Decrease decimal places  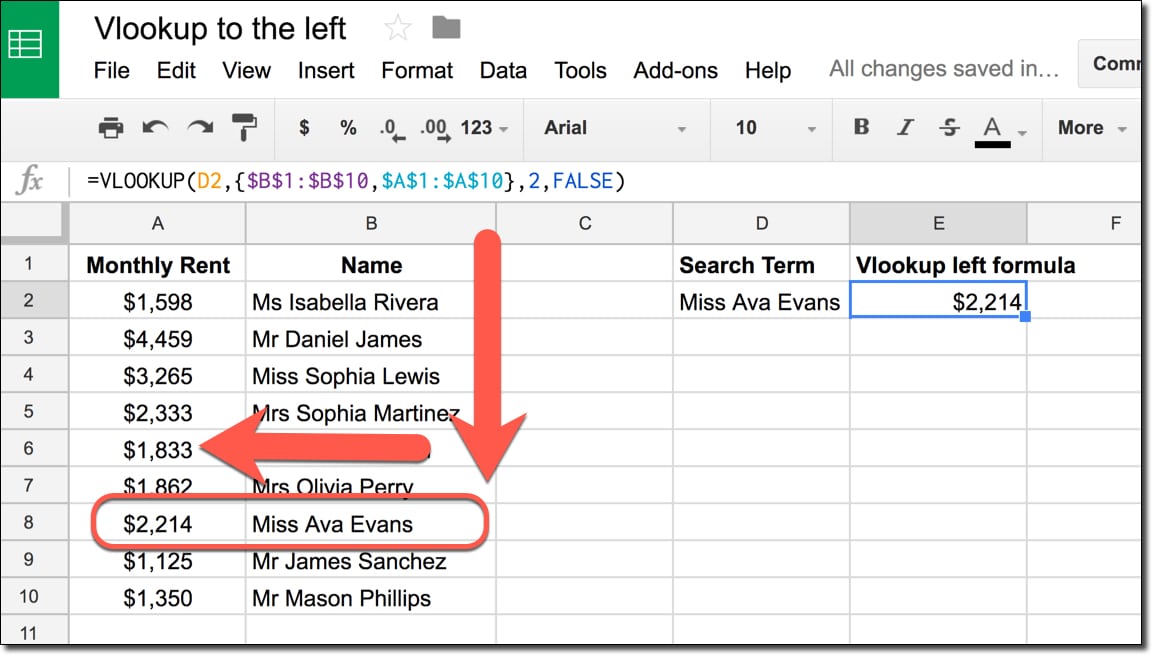pos(390,128)
